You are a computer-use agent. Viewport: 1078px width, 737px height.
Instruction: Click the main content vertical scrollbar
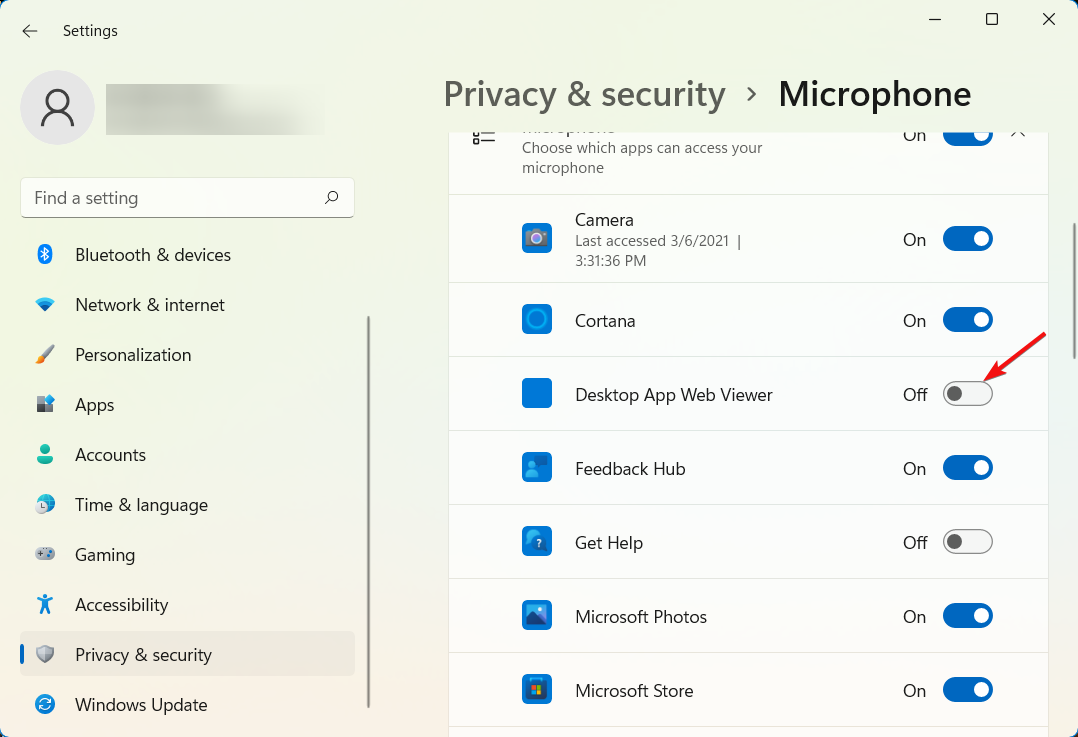(1074, 290)
